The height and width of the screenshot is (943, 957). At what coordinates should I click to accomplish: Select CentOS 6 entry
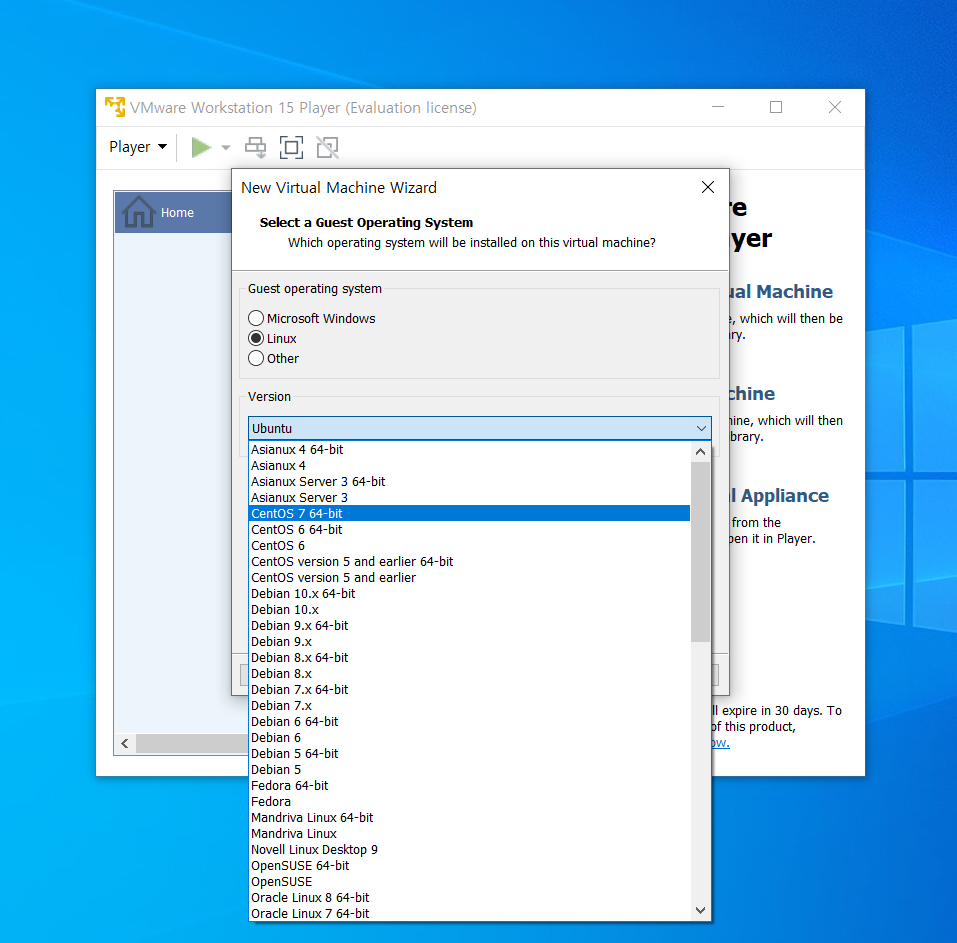tap(470, 546)
